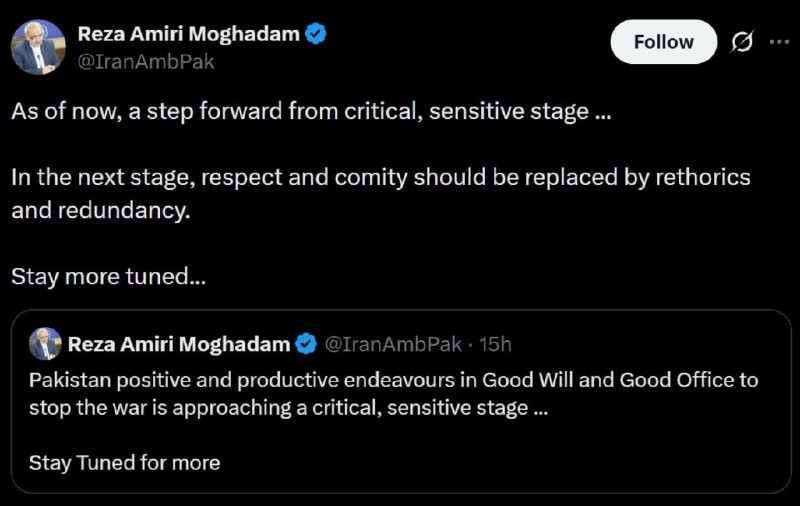Viewport: 800px width, 506px height.
Task: Click the verified badge in the quoted post
Action: tap(306, 344)
